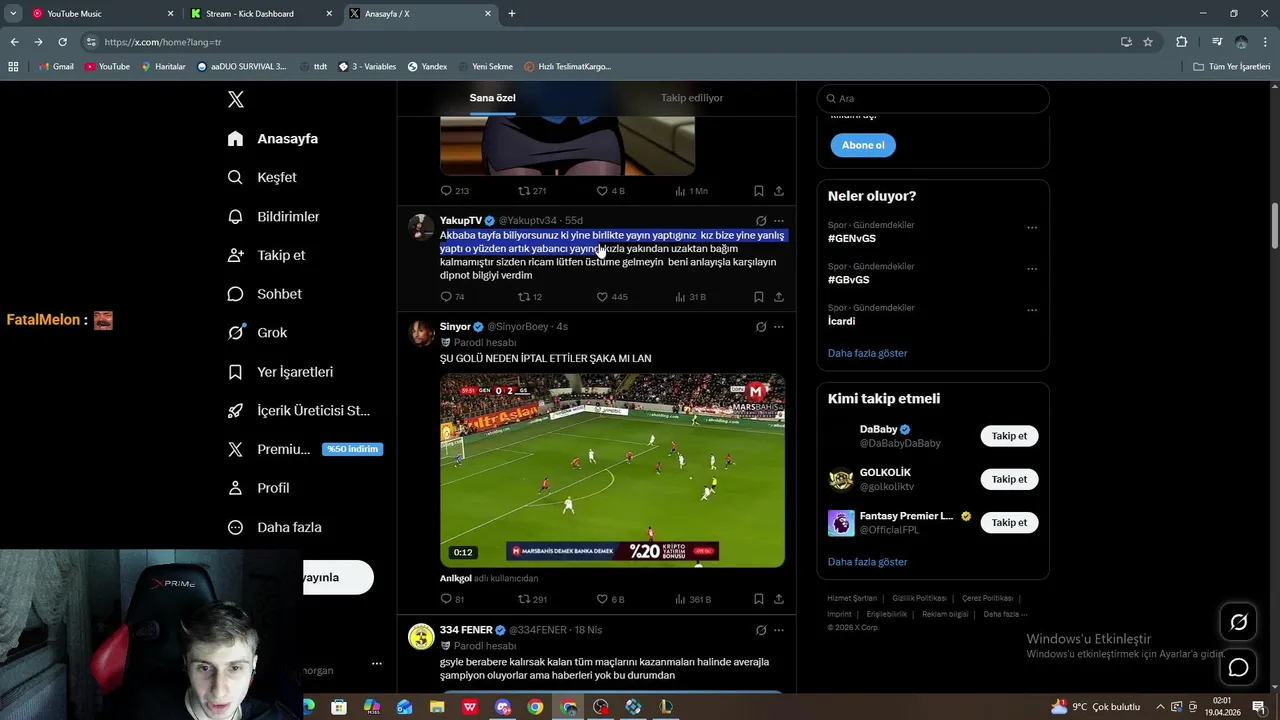Open more options for #GBvGS trend
Viewport: 1280px width, 720px height.
point(1032,269)
